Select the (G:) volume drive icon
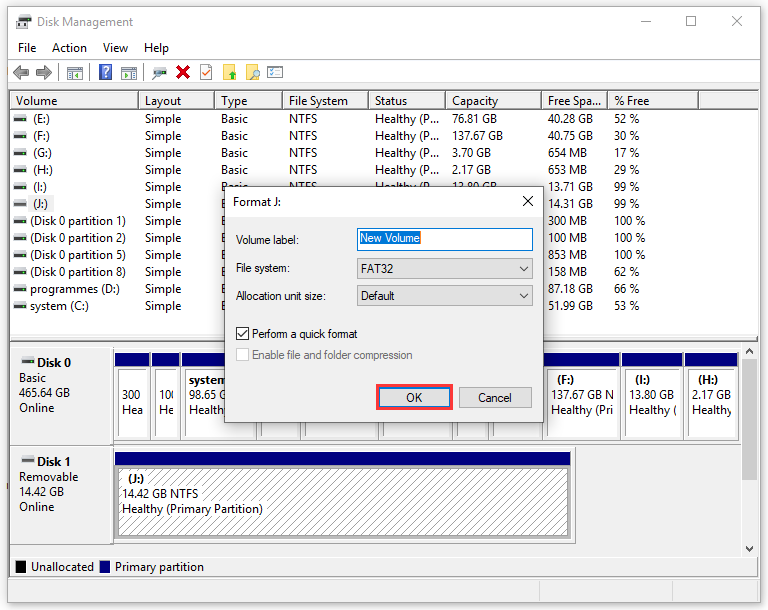 (x=20, y=153)
